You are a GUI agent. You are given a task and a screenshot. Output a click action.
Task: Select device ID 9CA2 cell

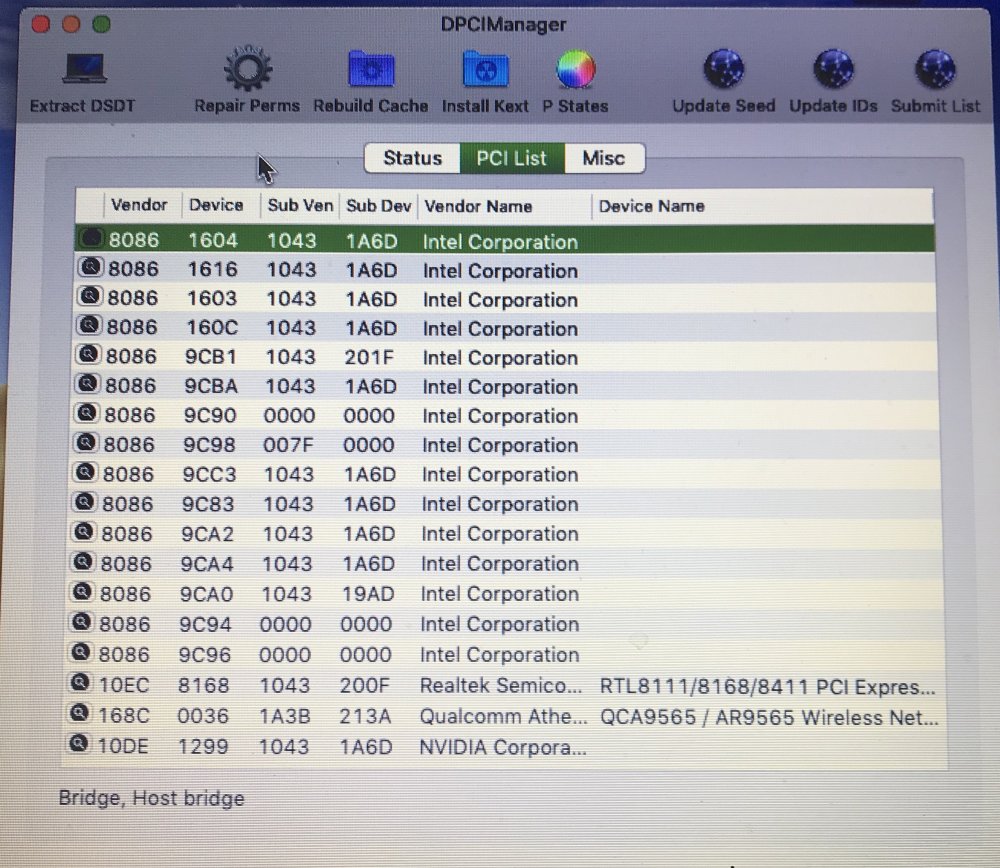(x=207, y=534)
